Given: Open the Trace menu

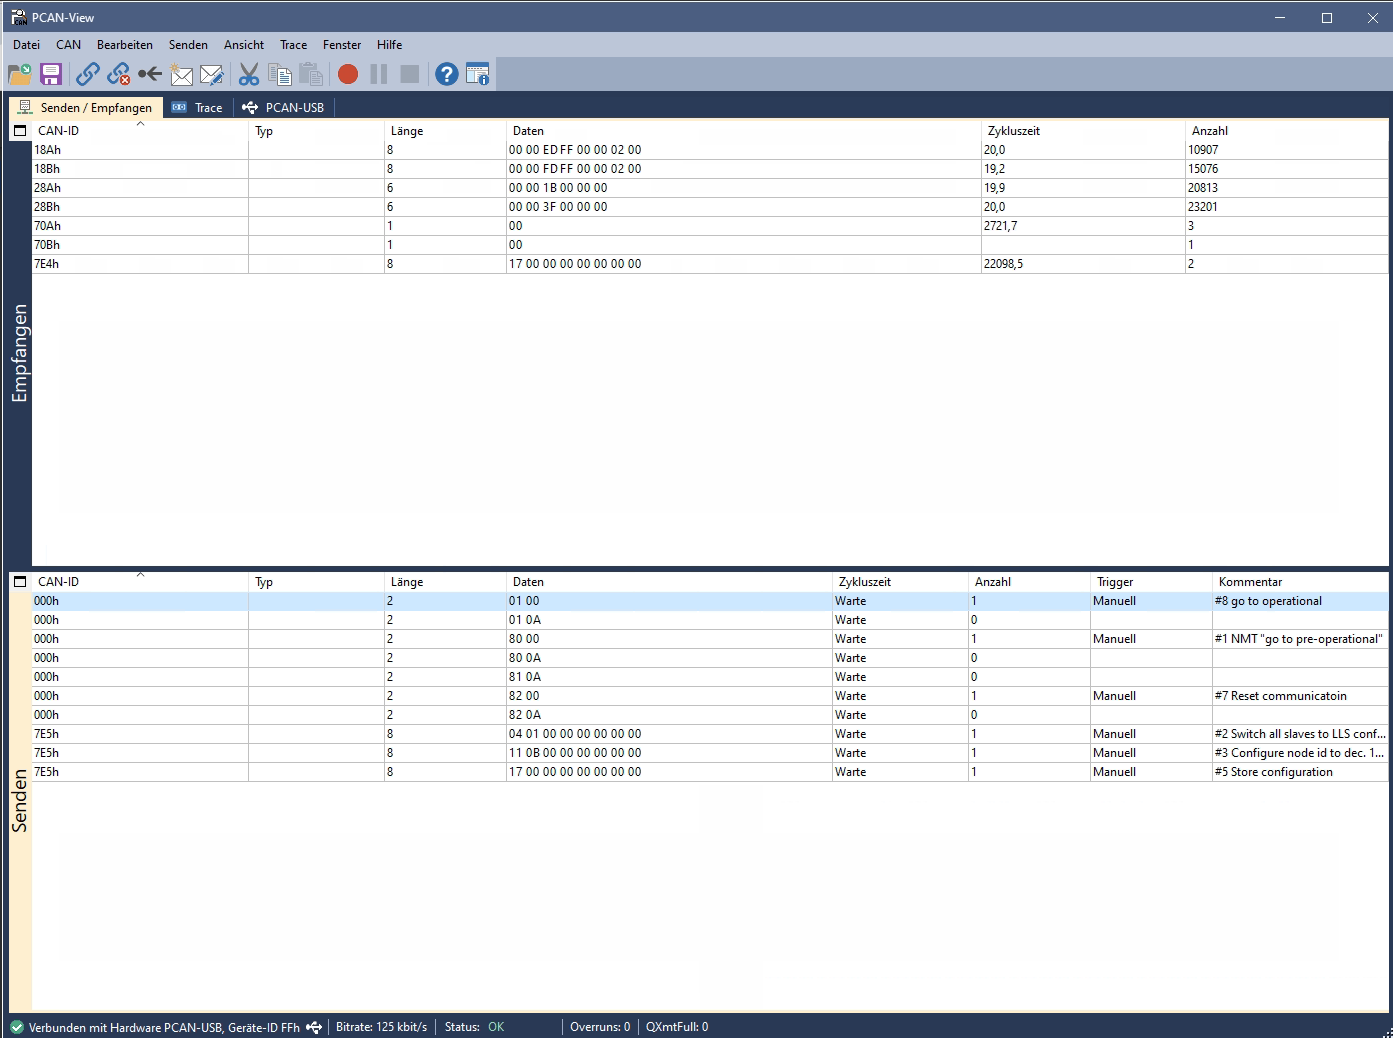Looking at the screenshot, I should tap(293, 45).
